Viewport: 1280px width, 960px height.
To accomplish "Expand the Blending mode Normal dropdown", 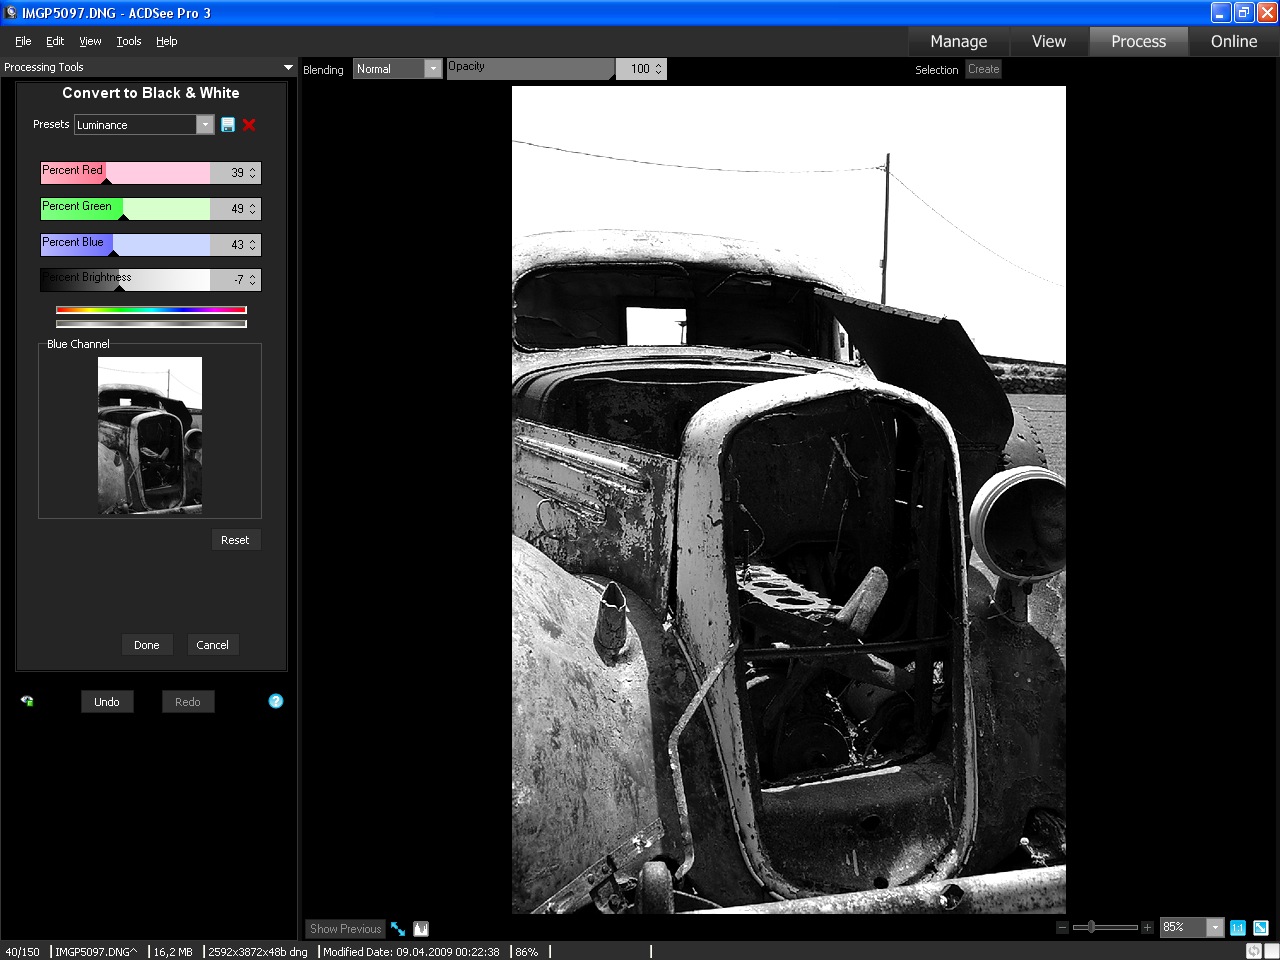I will pos(433,69).
